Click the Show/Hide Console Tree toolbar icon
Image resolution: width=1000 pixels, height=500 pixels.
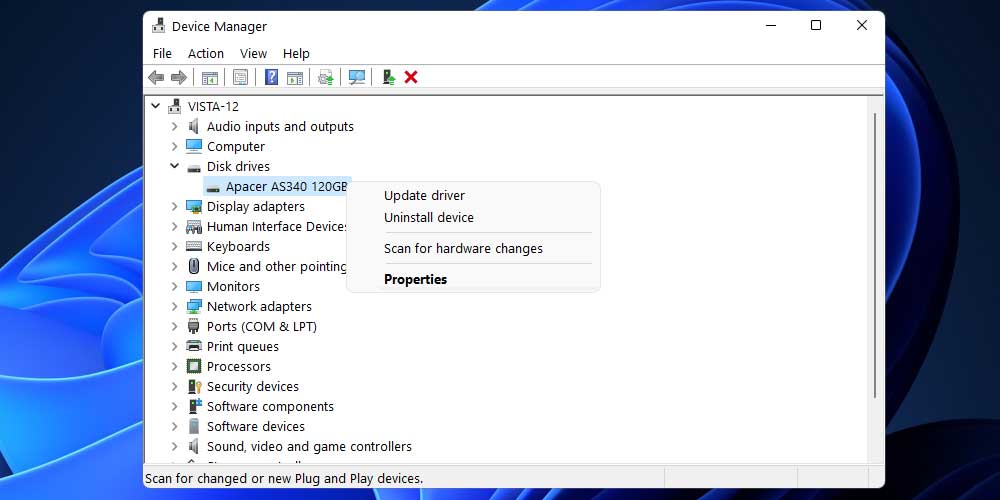210,77
